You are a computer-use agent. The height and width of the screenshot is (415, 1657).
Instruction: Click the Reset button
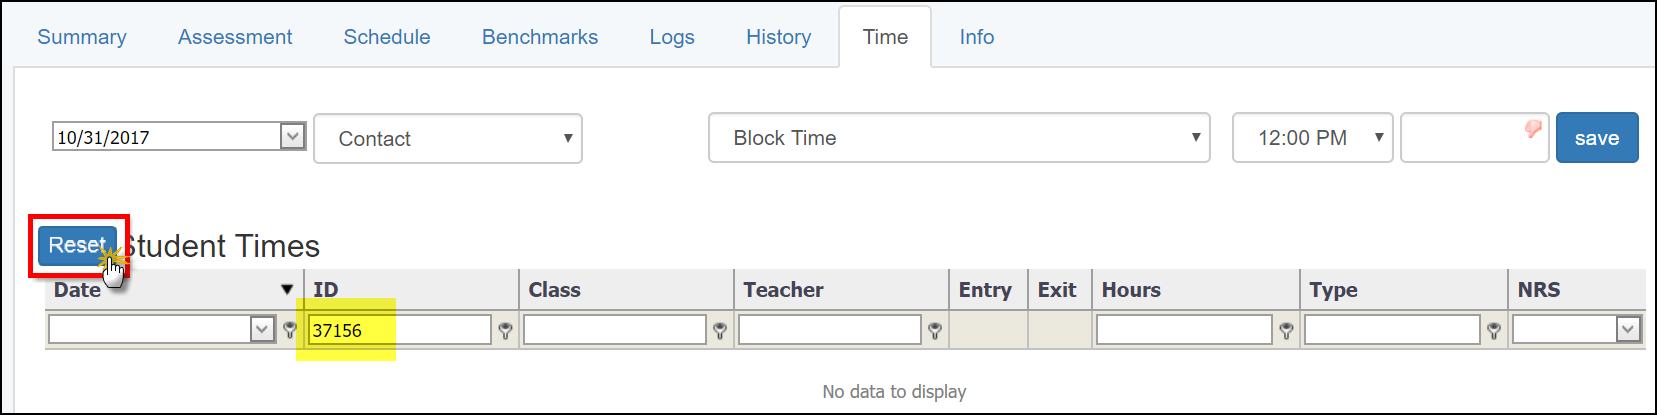click(77, 245)
